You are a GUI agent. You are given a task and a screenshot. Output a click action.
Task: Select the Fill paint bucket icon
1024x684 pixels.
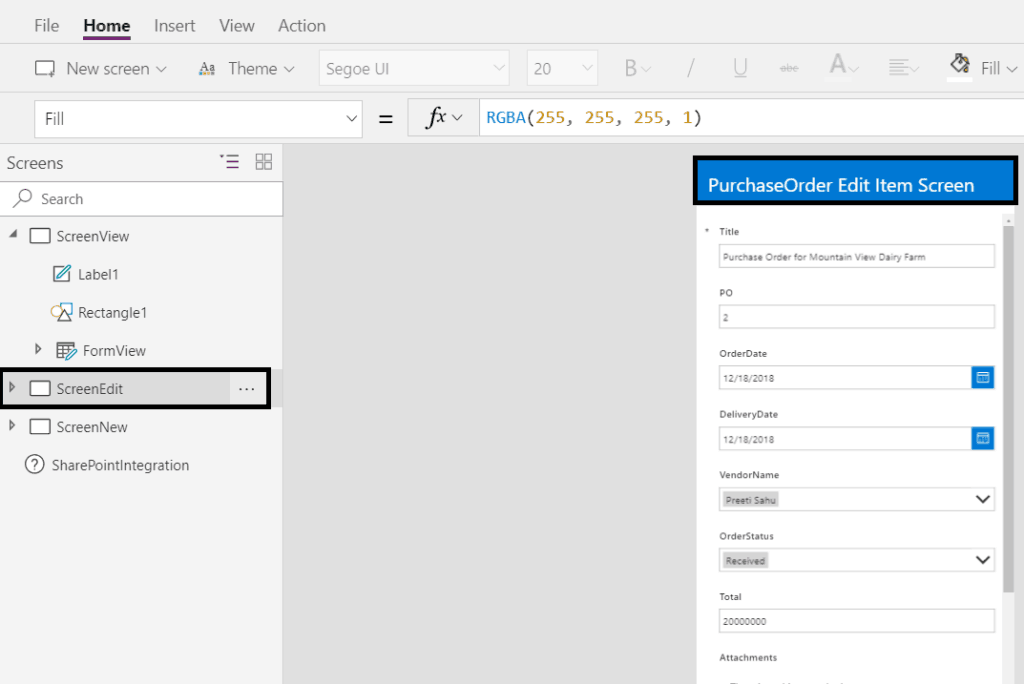coord(959,64)
